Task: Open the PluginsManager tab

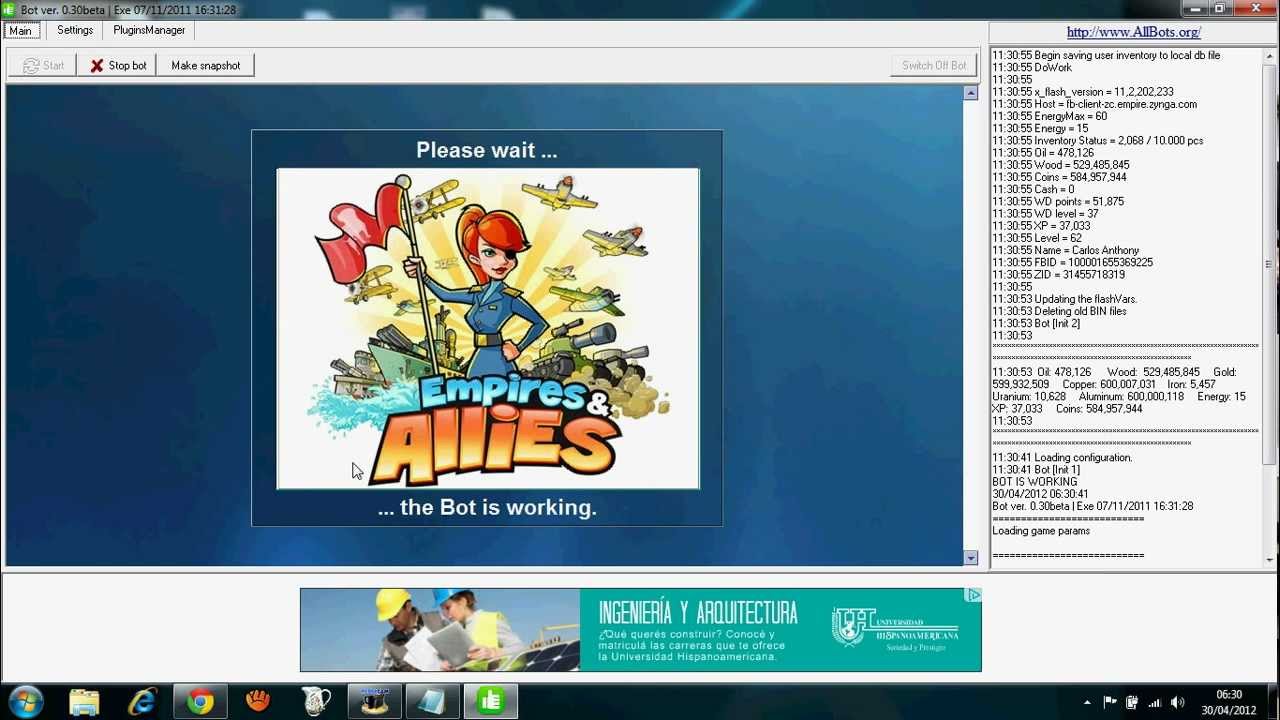Action: (x=149, y=30)
